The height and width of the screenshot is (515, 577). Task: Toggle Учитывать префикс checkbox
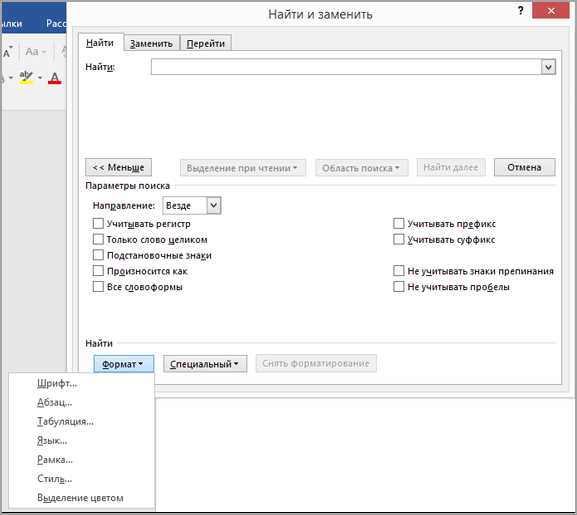coord(399,224)
